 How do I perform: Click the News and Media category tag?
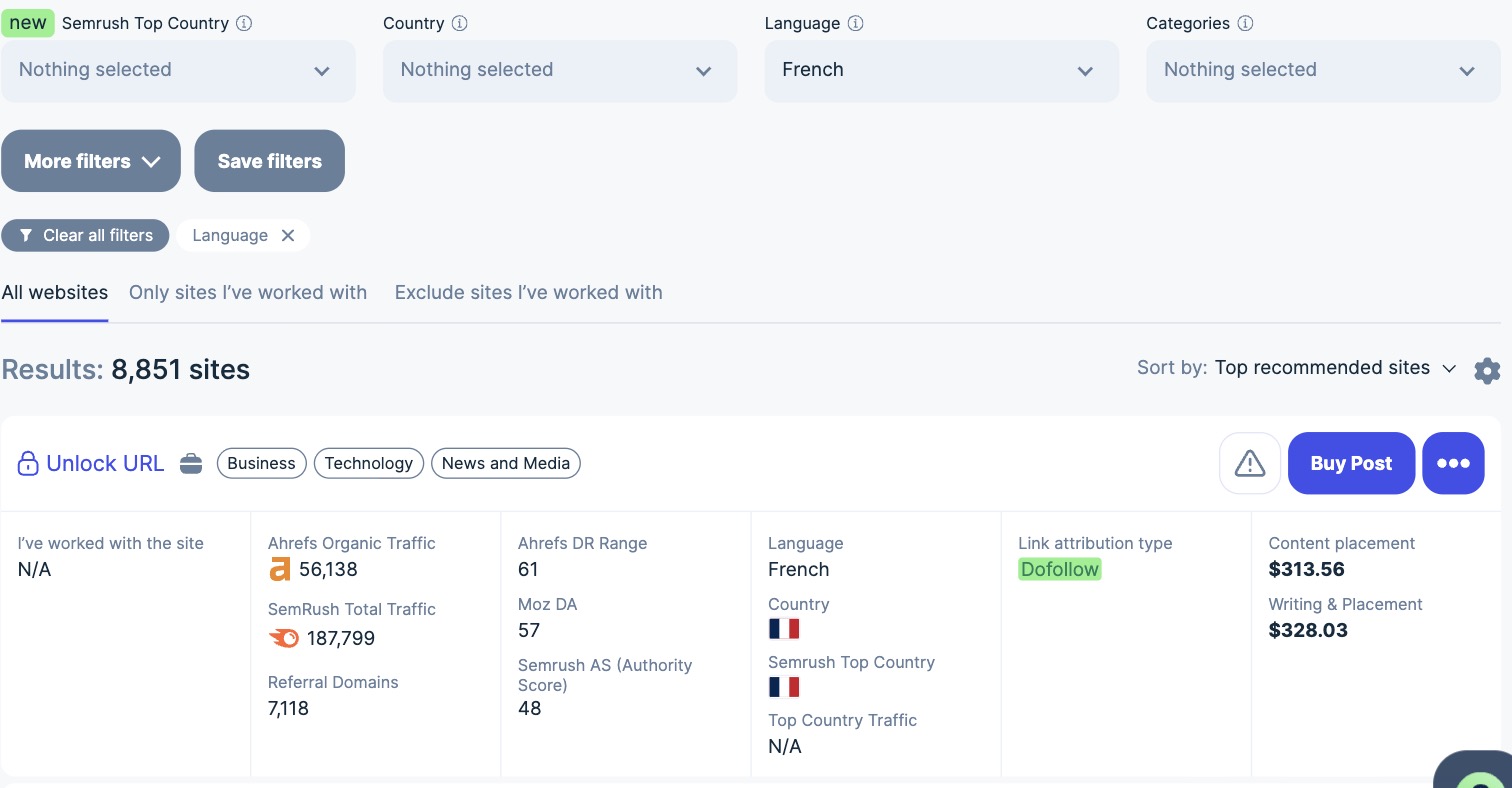[506, 463]
